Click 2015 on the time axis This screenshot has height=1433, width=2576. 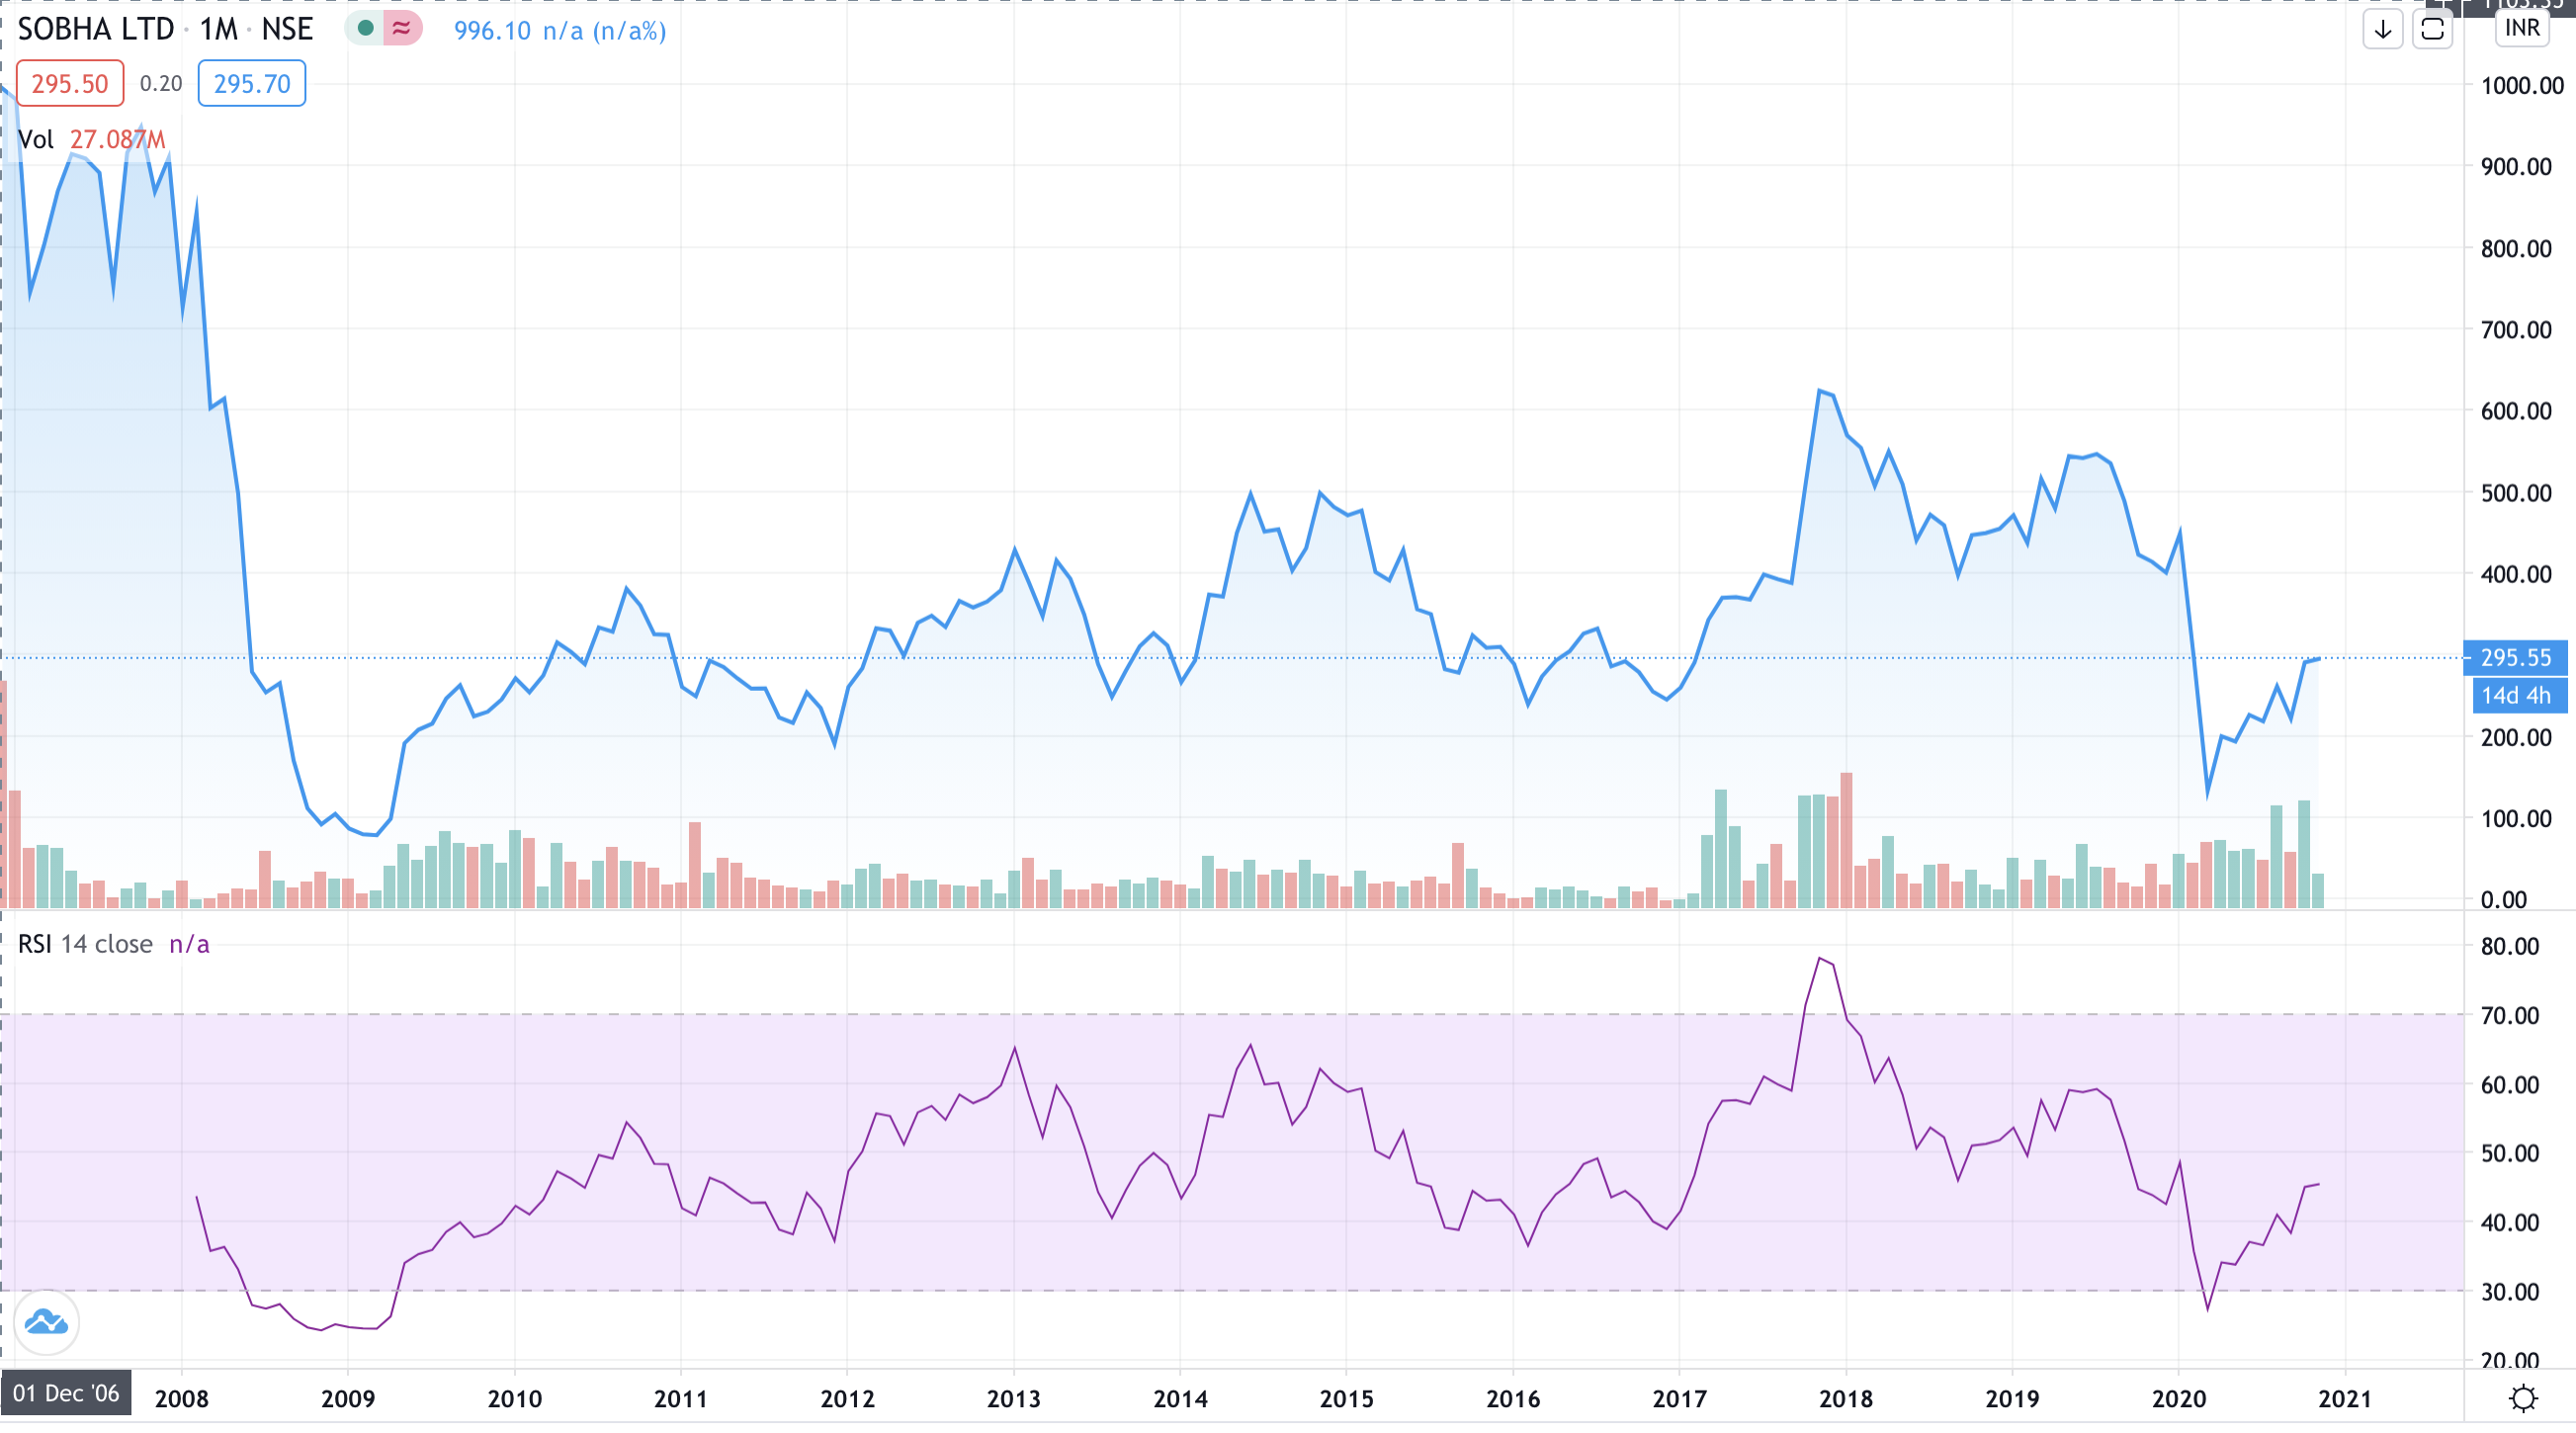pyautogui.click(x=1346, y=1398)
